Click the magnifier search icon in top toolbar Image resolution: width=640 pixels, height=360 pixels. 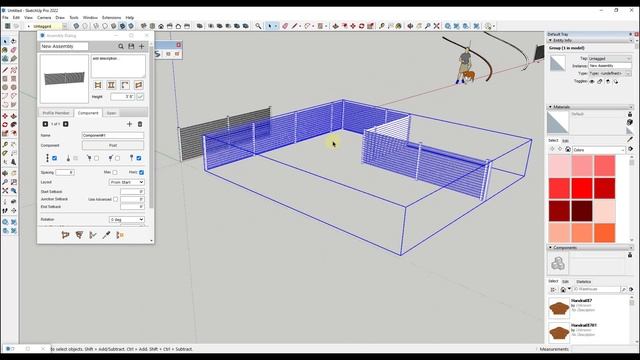point(258,26)
